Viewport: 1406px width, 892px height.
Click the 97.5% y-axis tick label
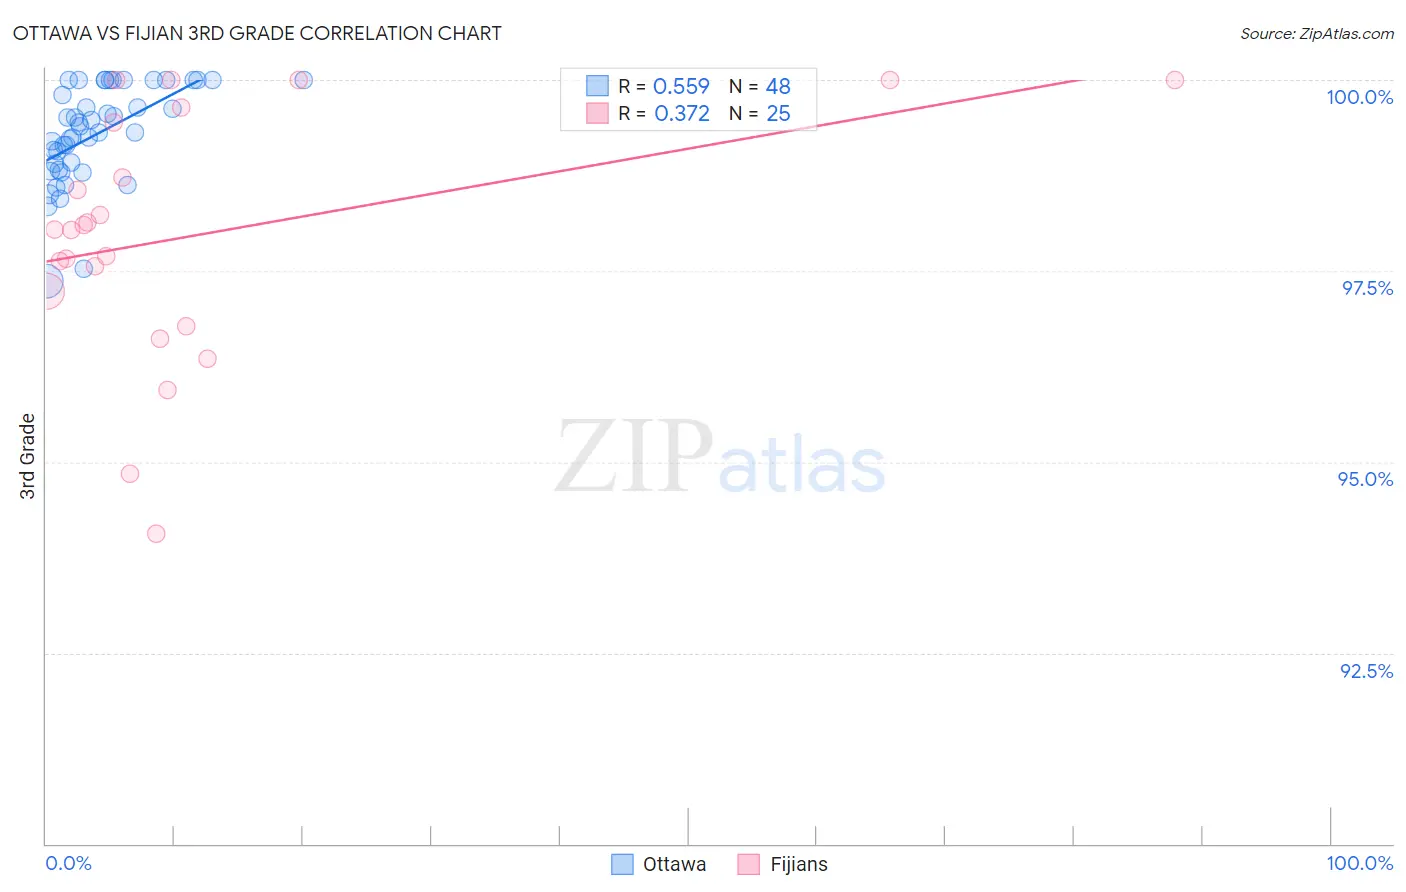tap(1367, 288)
